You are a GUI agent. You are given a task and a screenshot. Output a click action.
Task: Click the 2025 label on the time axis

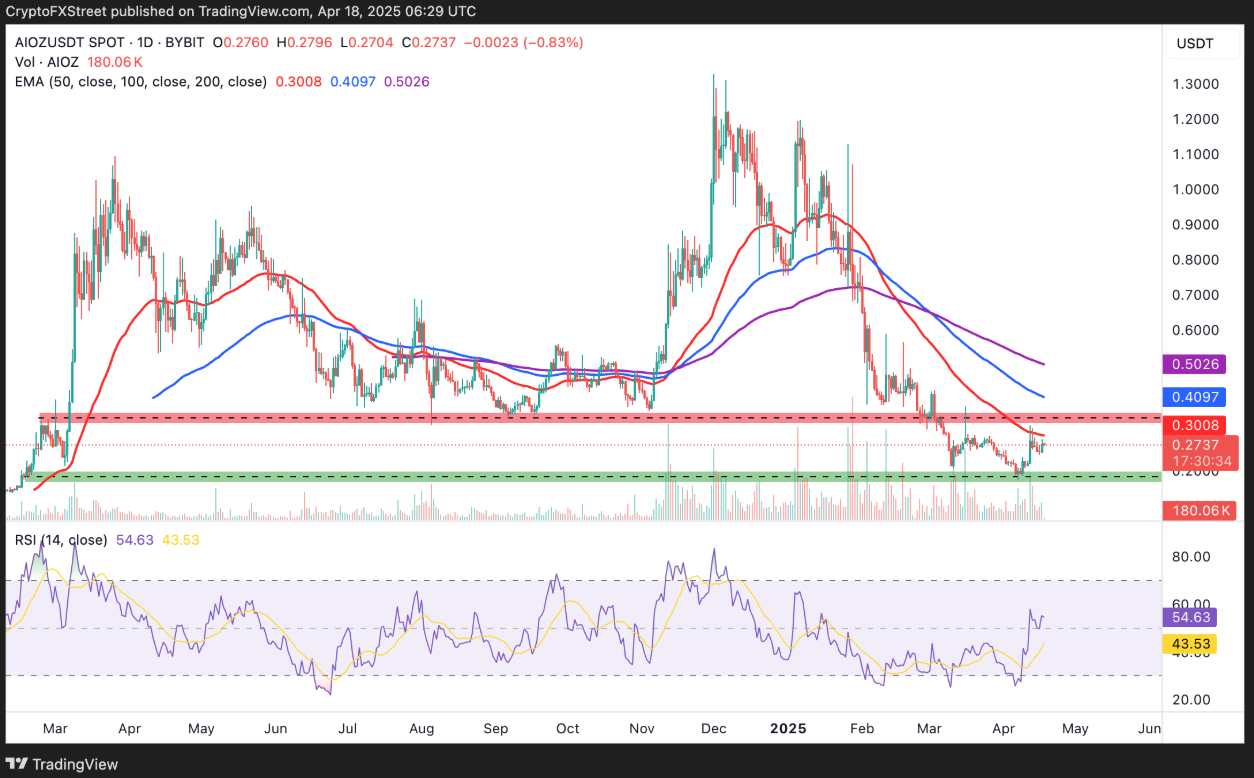click(790, 729)
